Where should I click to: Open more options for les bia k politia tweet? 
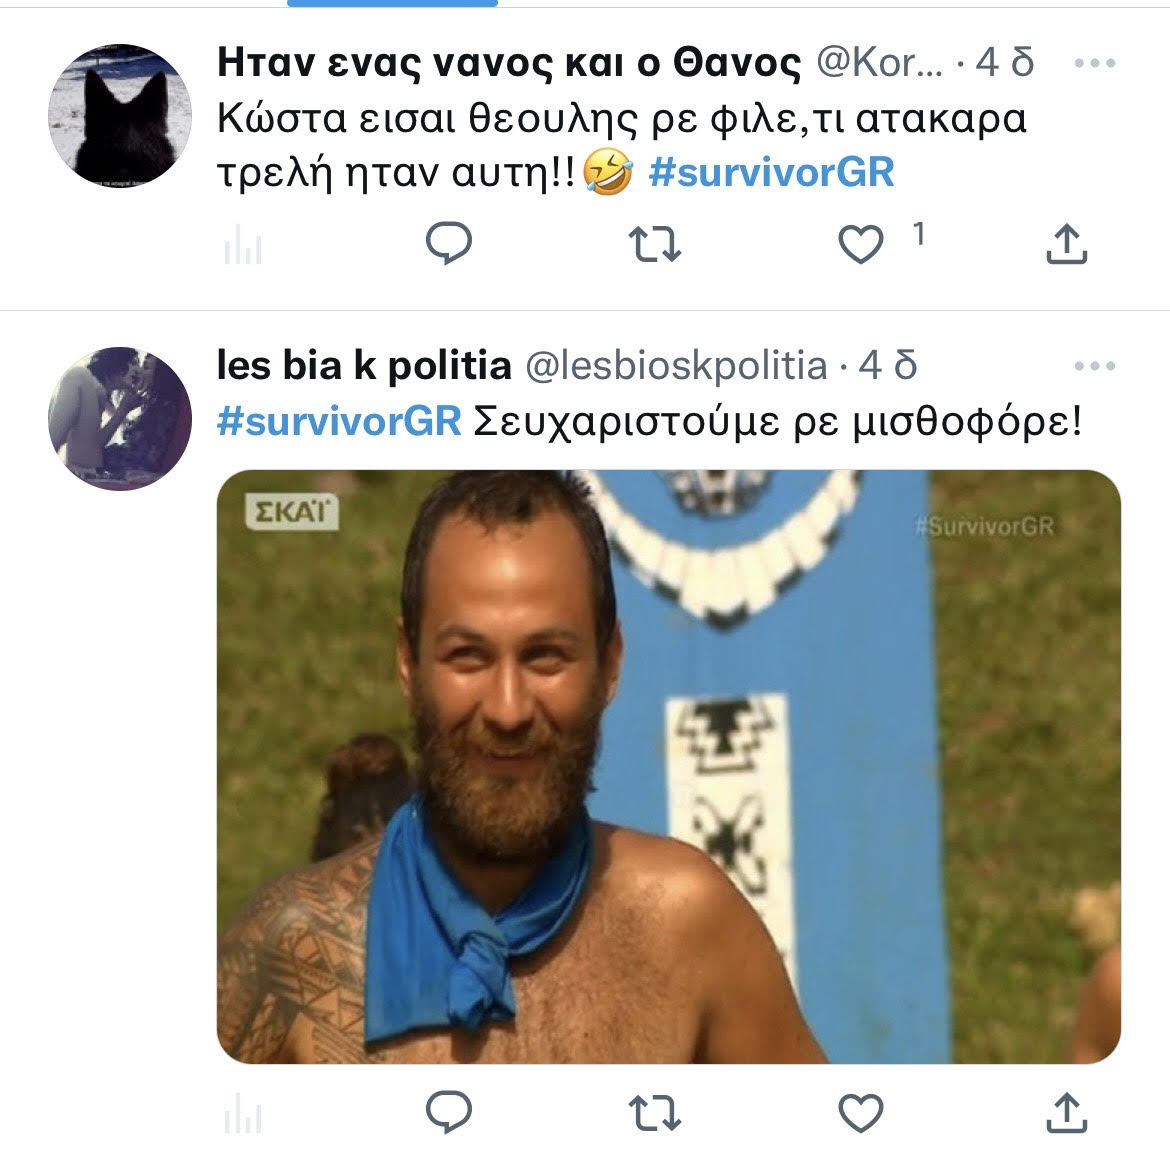[1095, 366]
